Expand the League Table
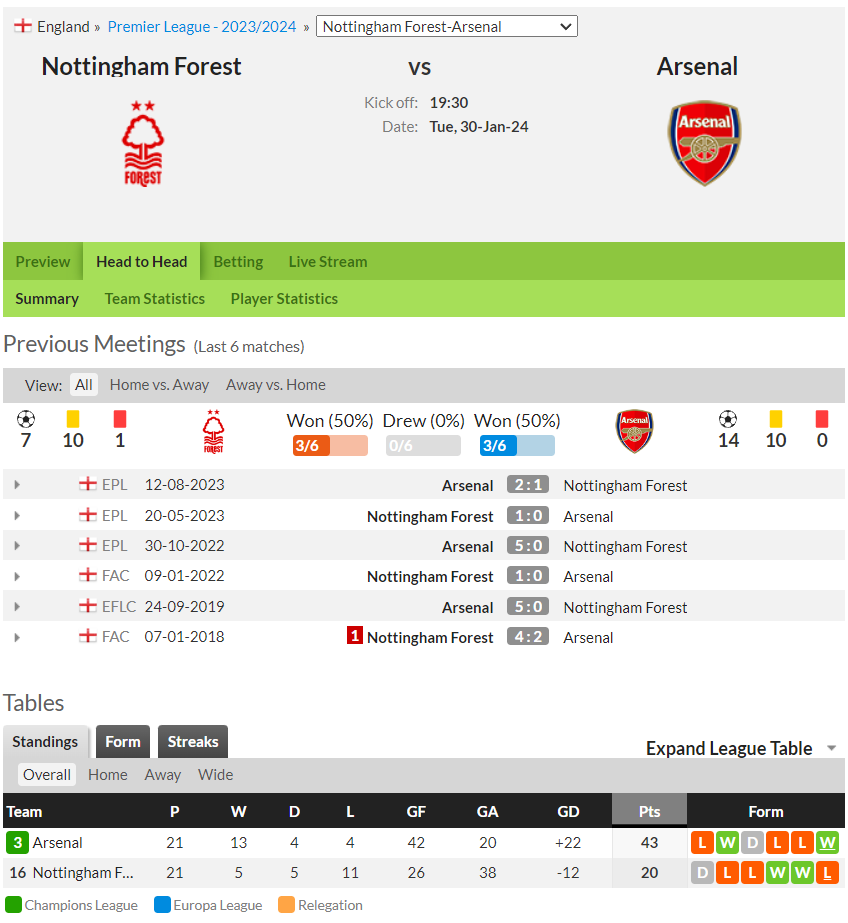Image resolution: width=848 pixels, height=923 pixels. click(x=740, y=748)
